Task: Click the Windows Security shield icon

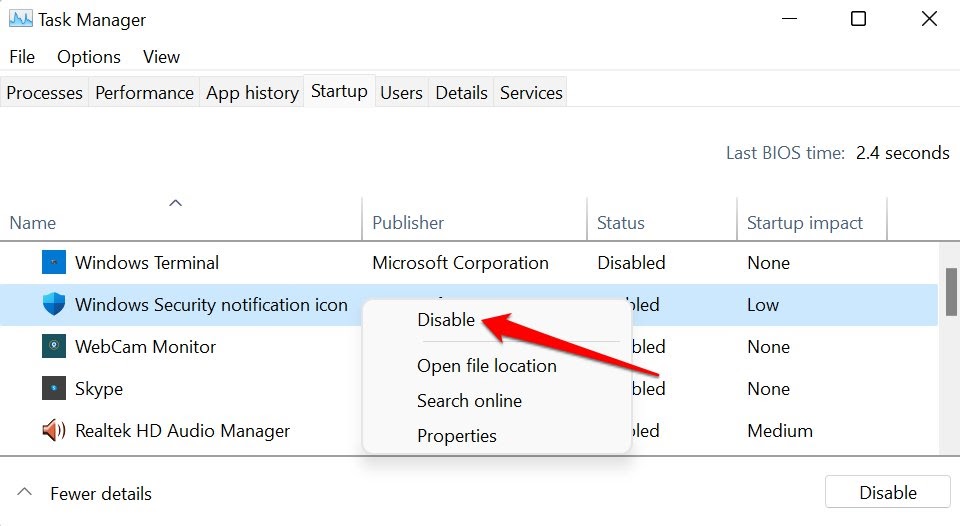Action: 54,305
